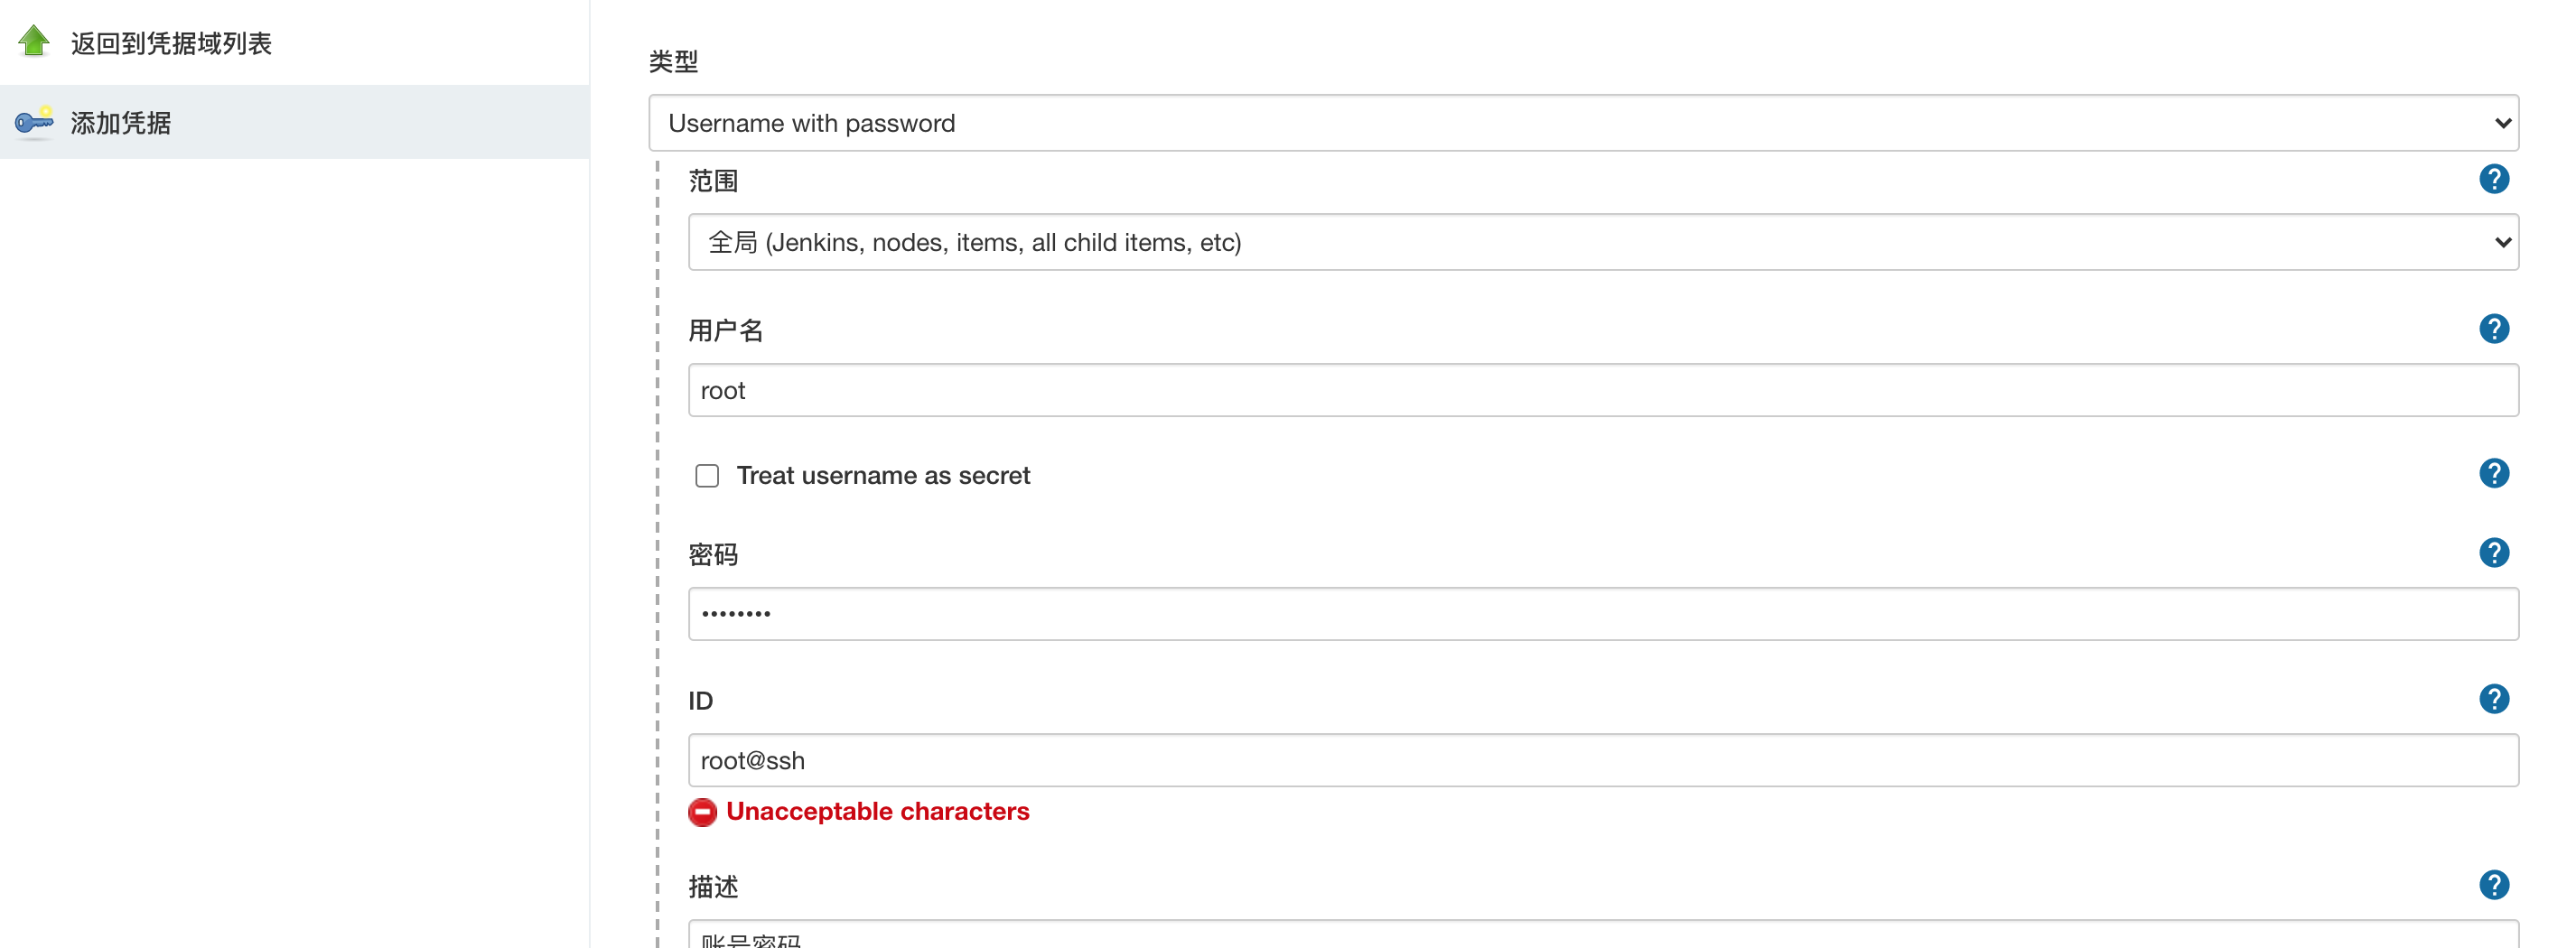
Task: Click the 用户名 field containing root
Action: point(1602,391)
